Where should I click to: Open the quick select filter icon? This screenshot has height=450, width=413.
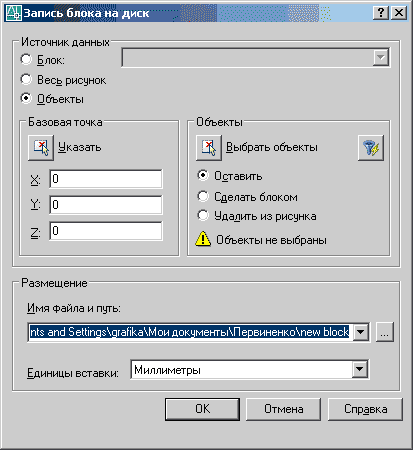(371, 148)
